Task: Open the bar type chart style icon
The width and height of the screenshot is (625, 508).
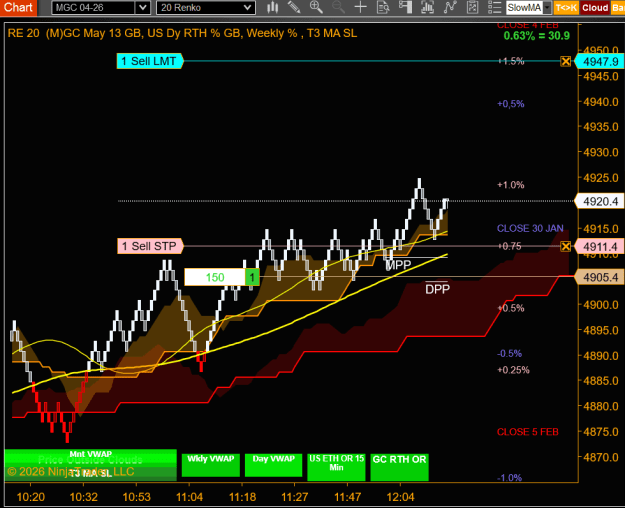Action: point(273,7)
